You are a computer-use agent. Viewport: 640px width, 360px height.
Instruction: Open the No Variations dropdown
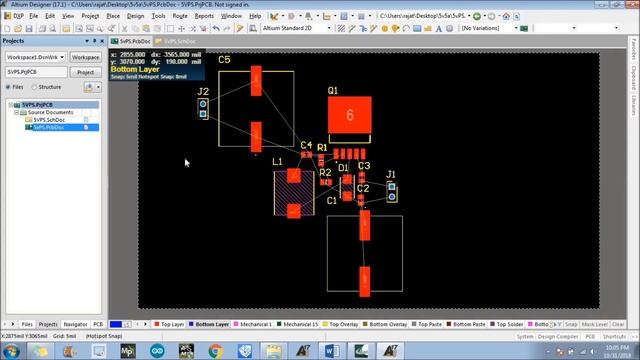click(x=516, y=28)
